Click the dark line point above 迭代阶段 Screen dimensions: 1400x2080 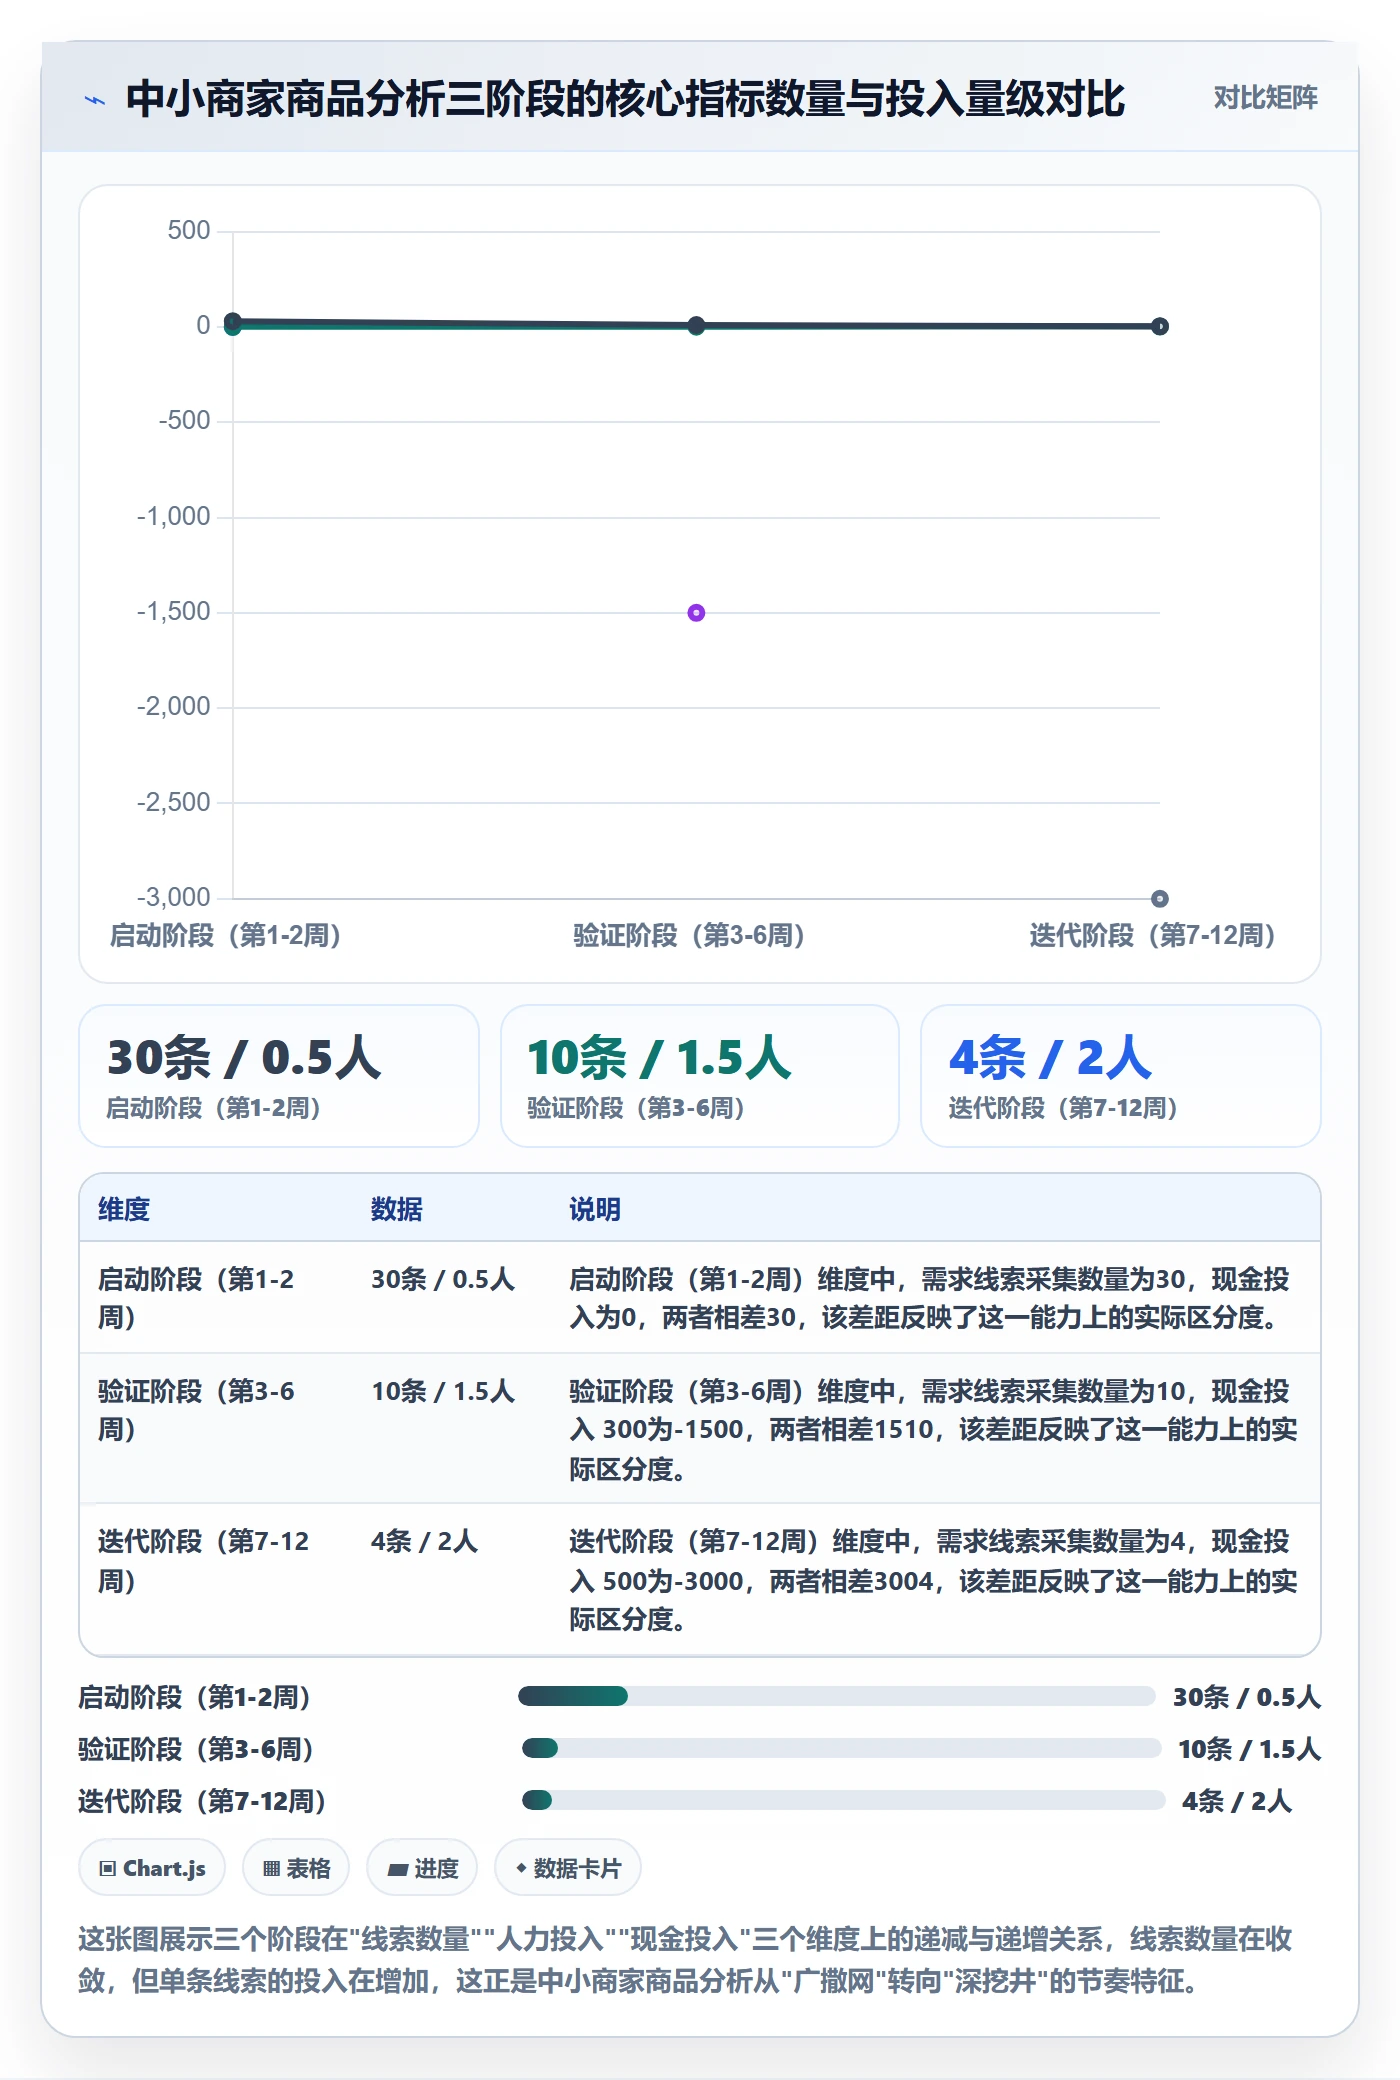click(x=1159, y=326)
